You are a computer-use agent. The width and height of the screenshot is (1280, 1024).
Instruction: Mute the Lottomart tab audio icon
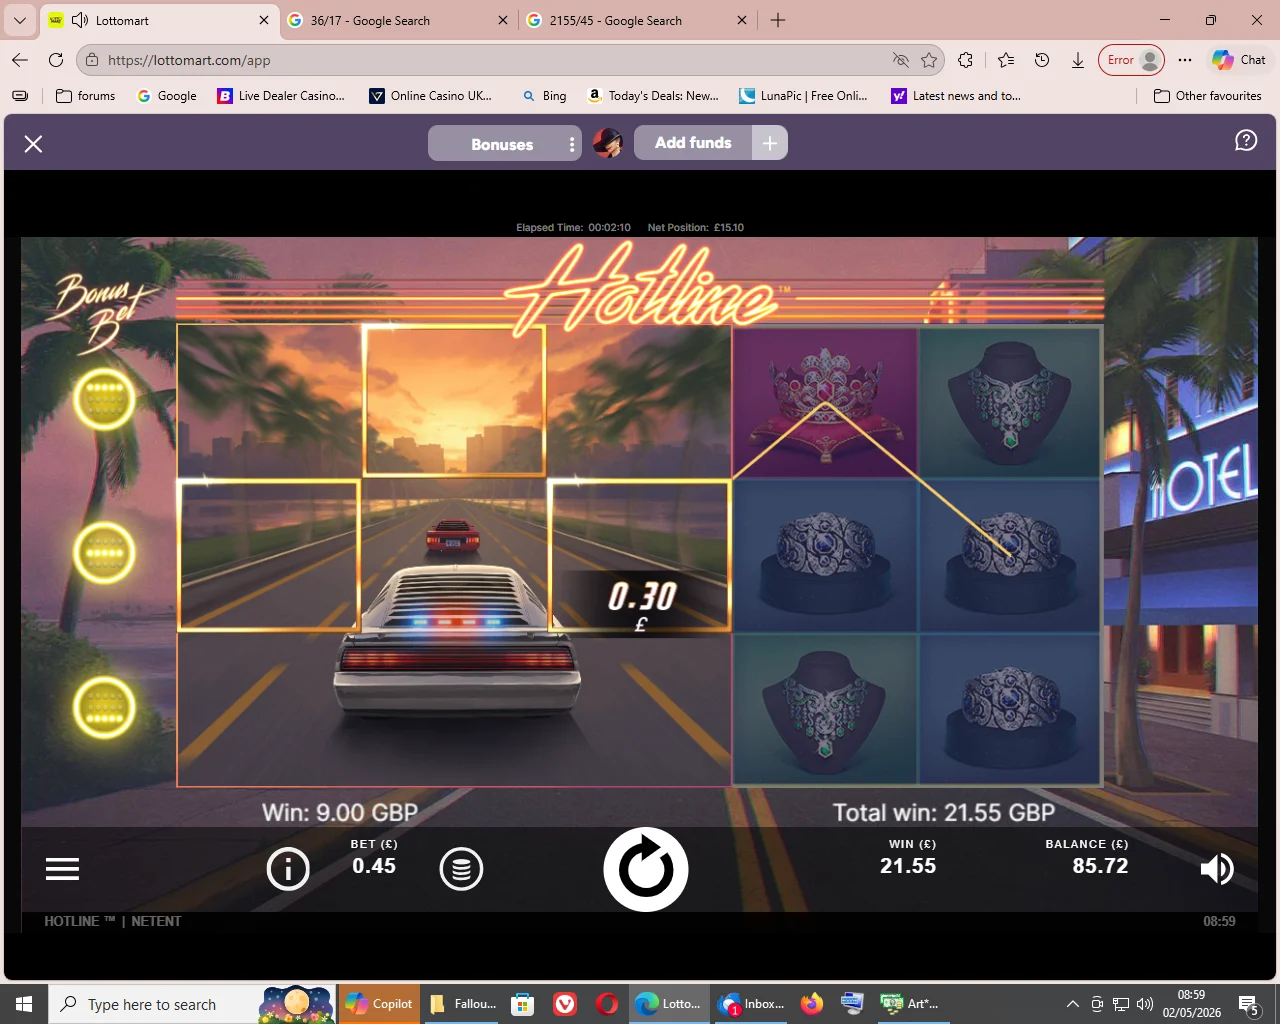pyautogui.click(x=80, y=20)
